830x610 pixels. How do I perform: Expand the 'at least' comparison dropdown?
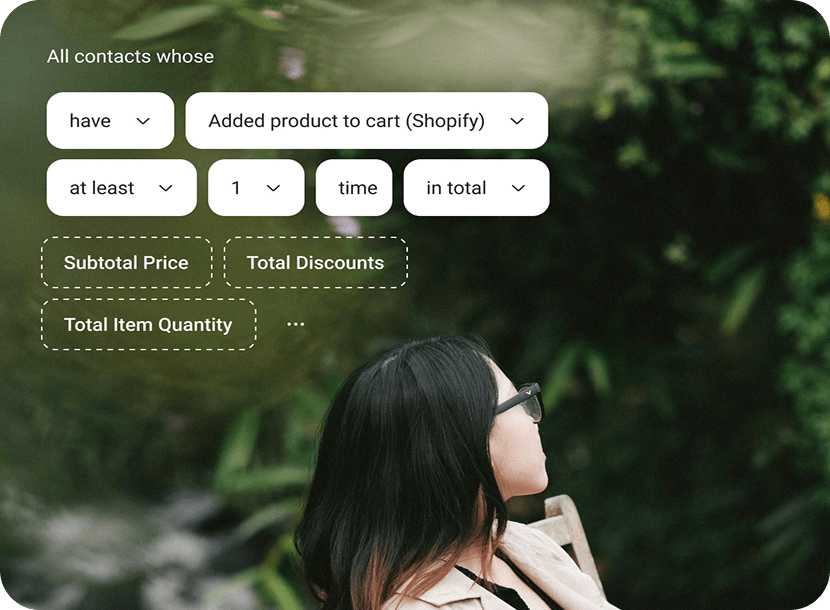122,187
